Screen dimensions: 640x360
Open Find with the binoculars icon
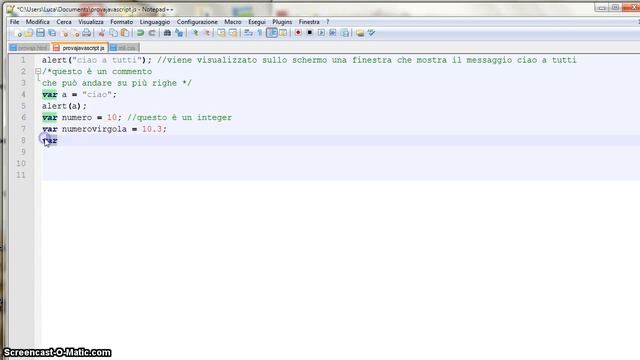tap(167, 33)
